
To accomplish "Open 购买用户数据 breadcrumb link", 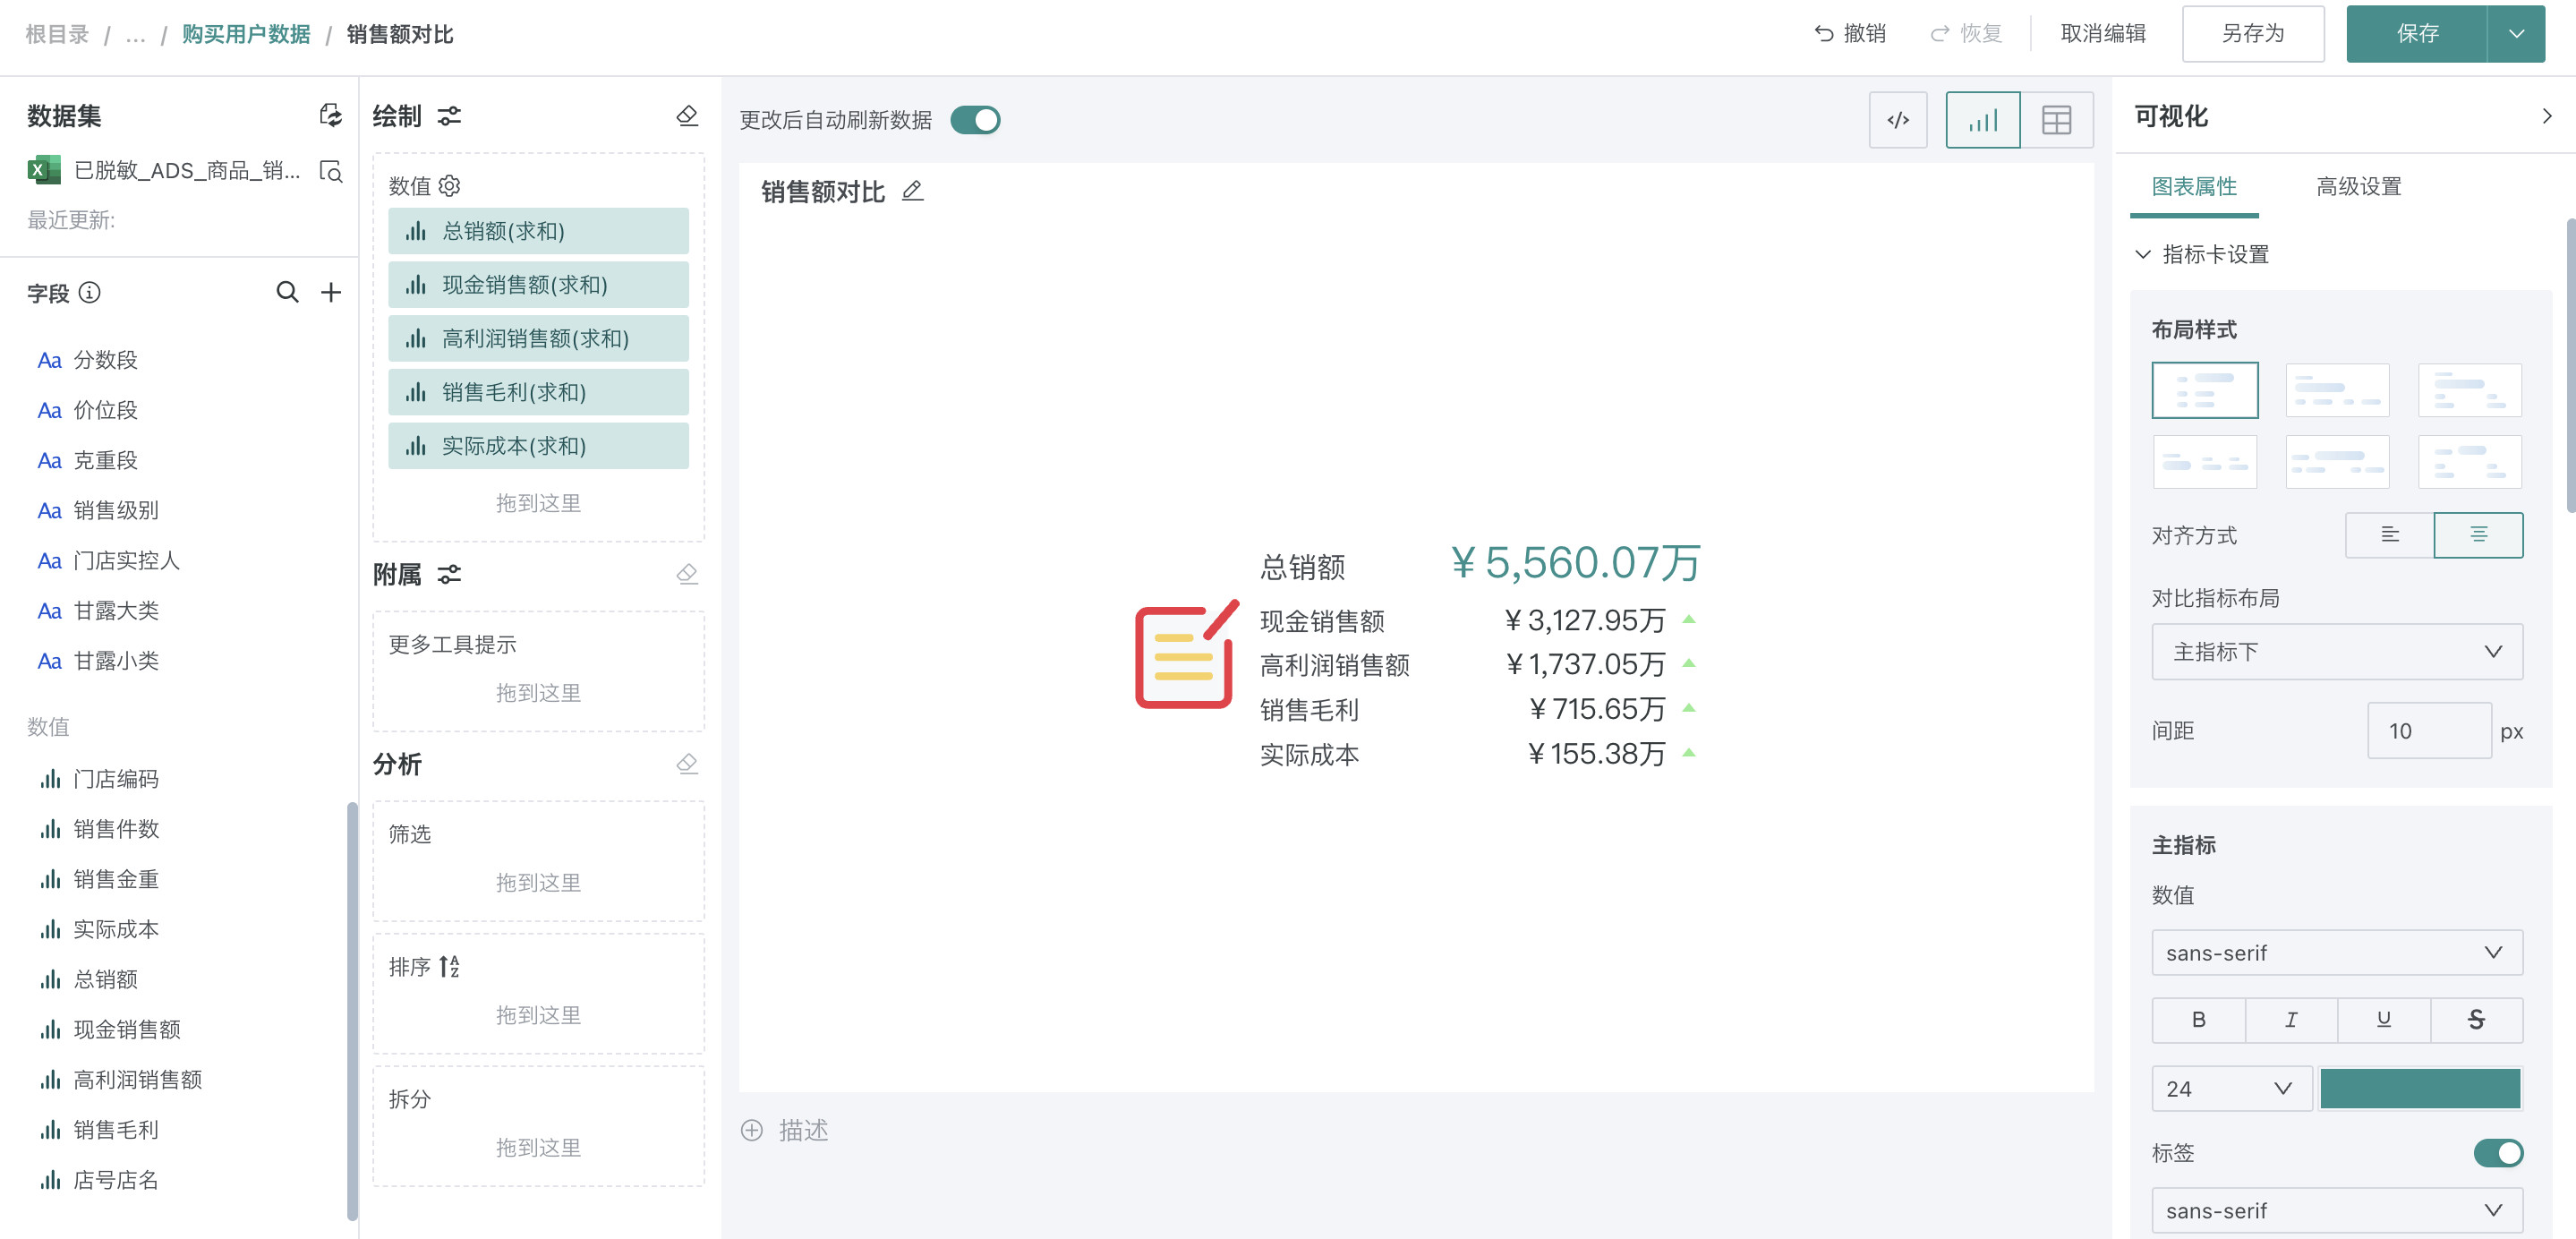I will pyautogui.click(x=246, y=34).
